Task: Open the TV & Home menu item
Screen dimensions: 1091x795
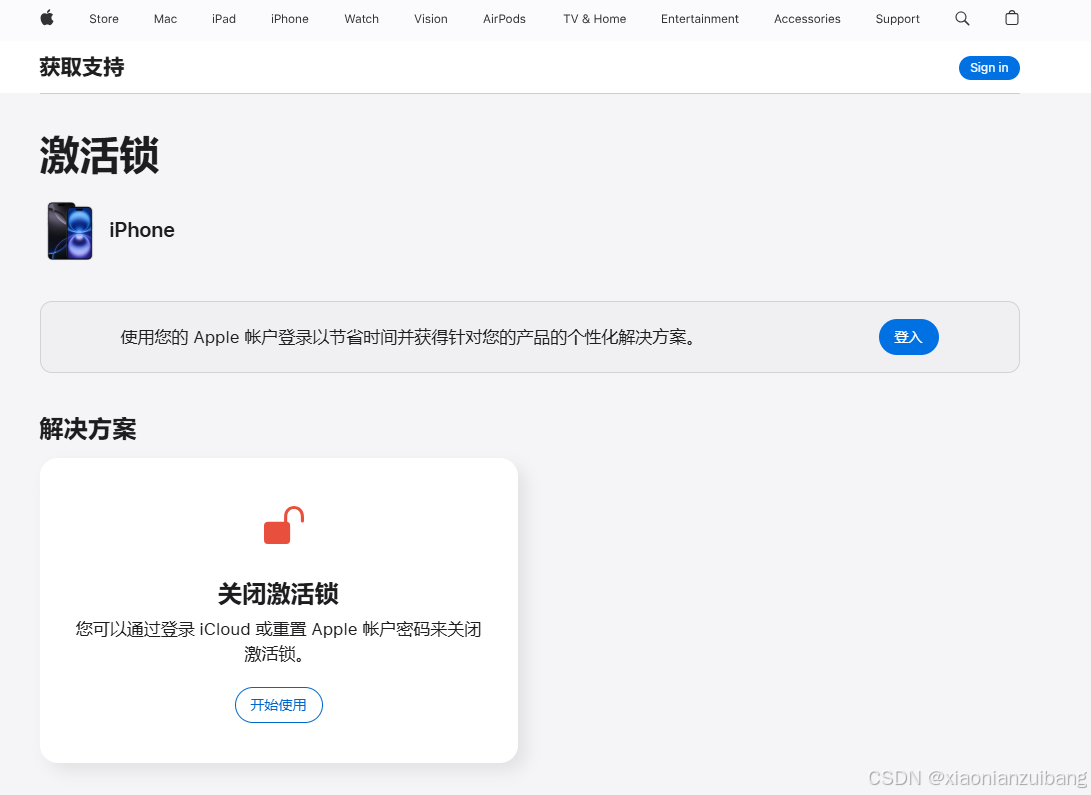Action: tap(595, 19)
